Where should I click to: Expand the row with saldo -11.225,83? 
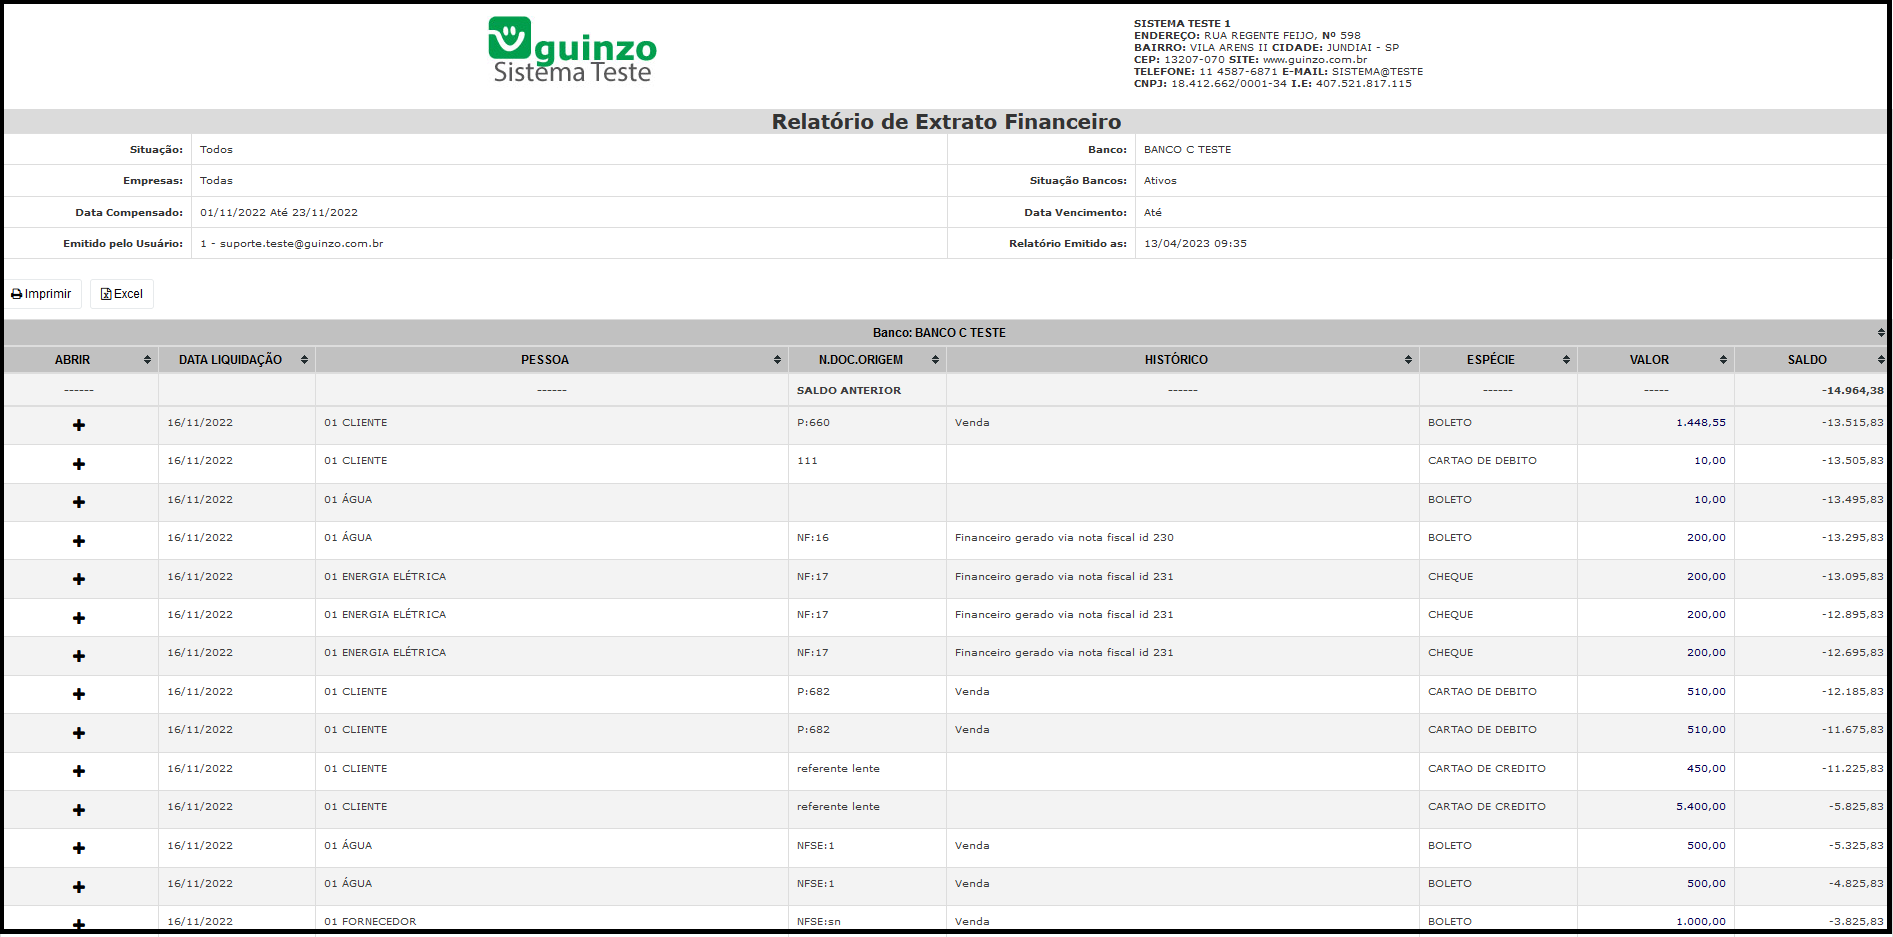(79, 771)
